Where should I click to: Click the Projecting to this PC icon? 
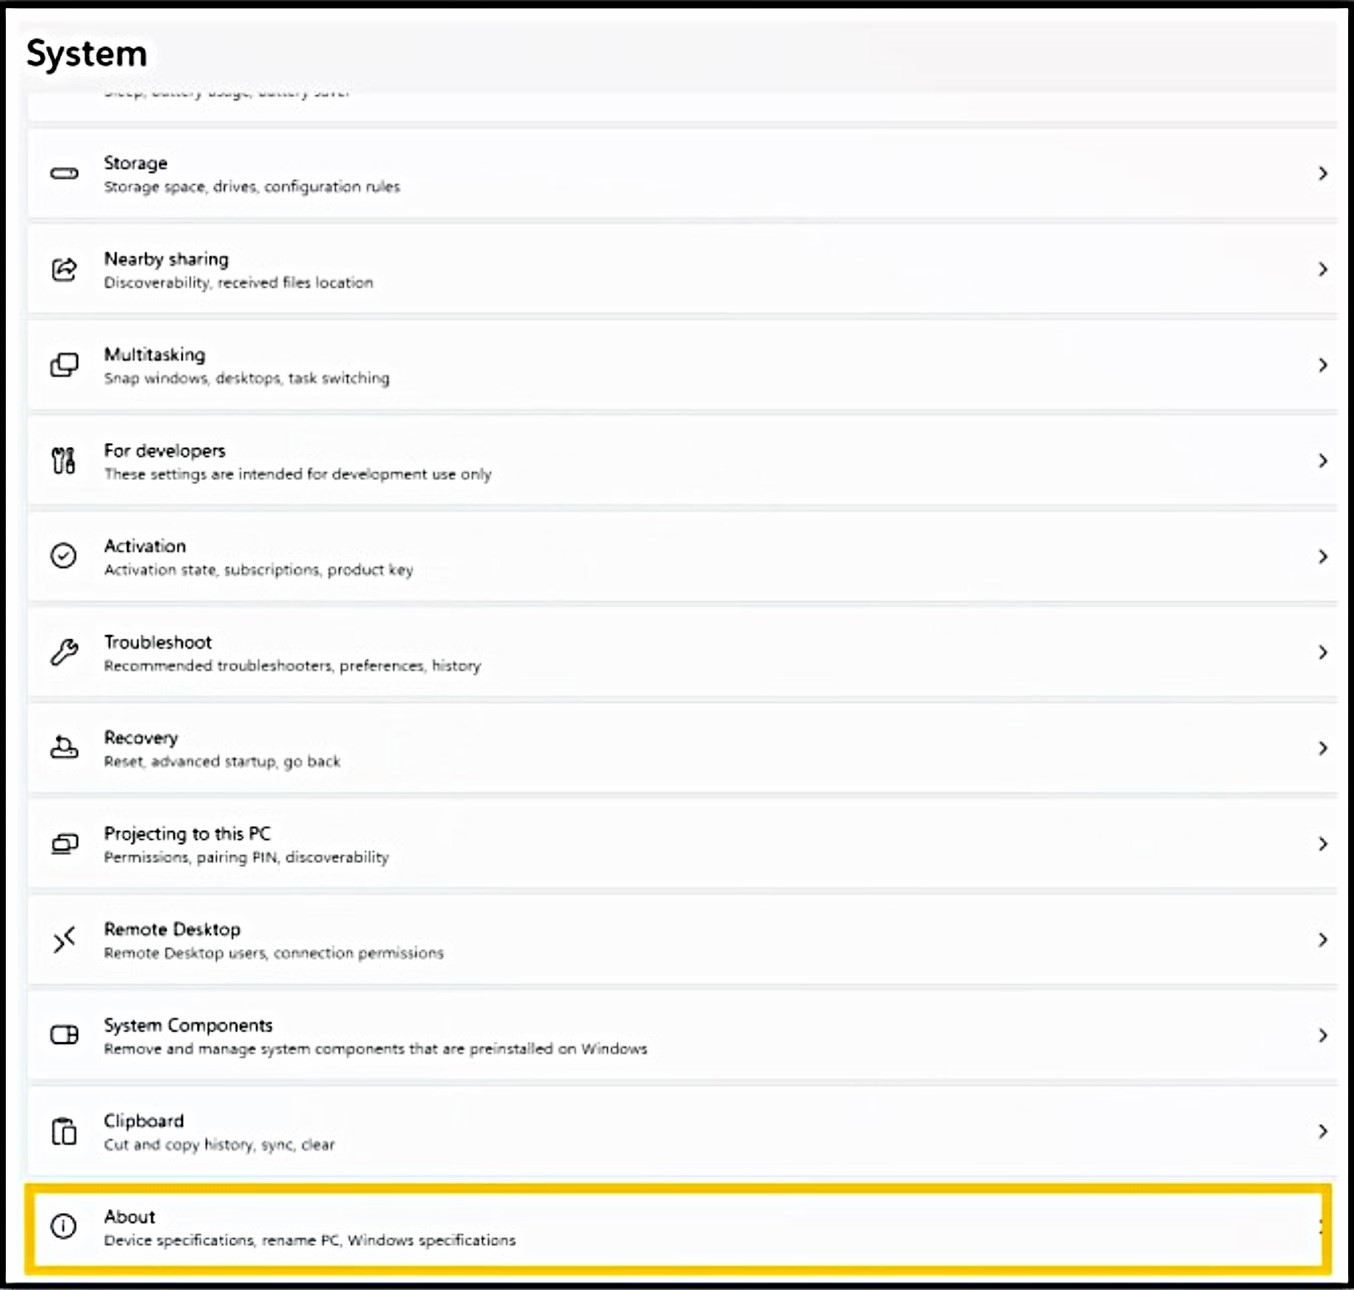tap(64, 843)
